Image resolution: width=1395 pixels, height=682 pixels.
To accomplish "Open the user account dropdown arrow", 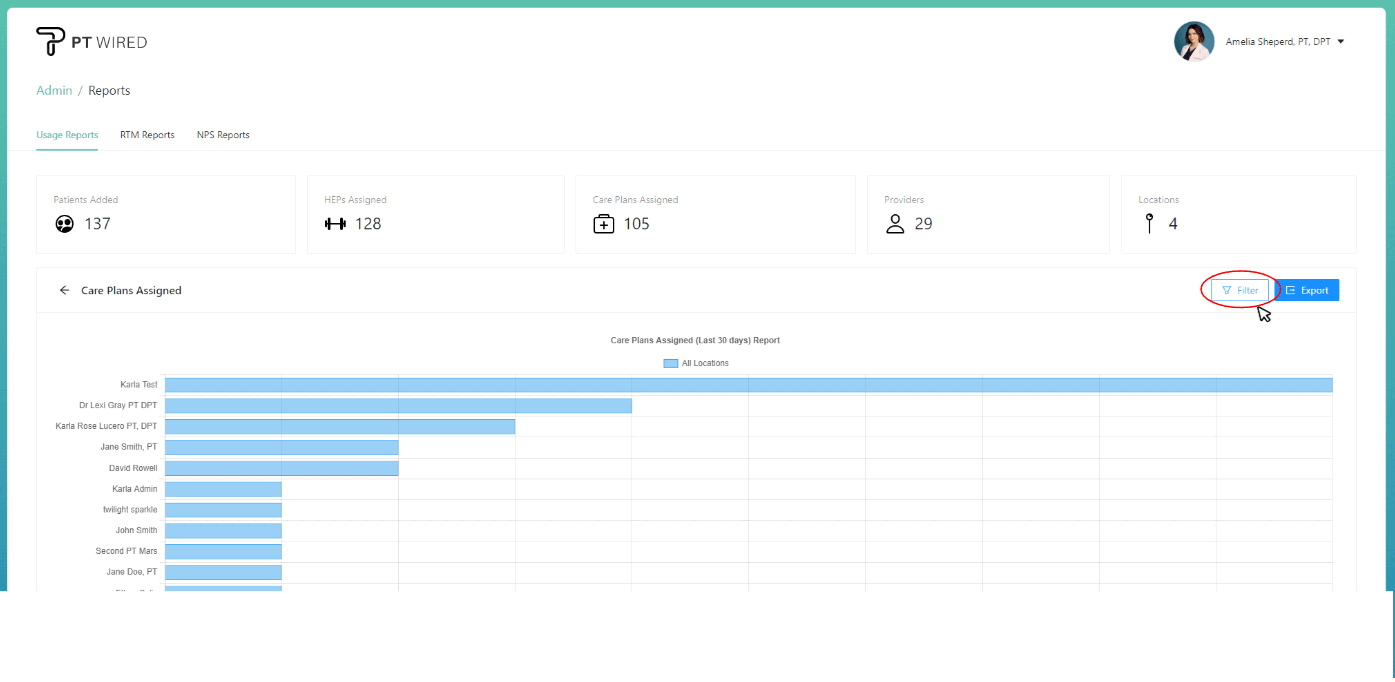I will 1340,42.
